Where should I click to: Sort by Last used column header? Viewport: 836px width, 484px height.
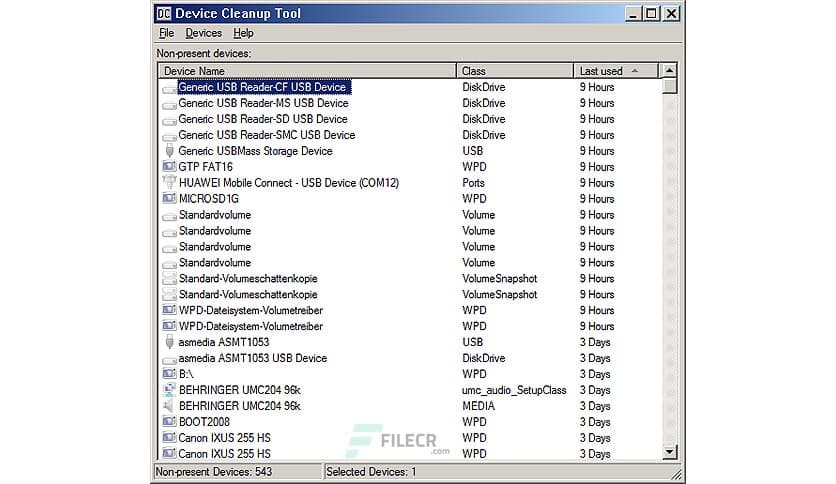tap(616, 71)
